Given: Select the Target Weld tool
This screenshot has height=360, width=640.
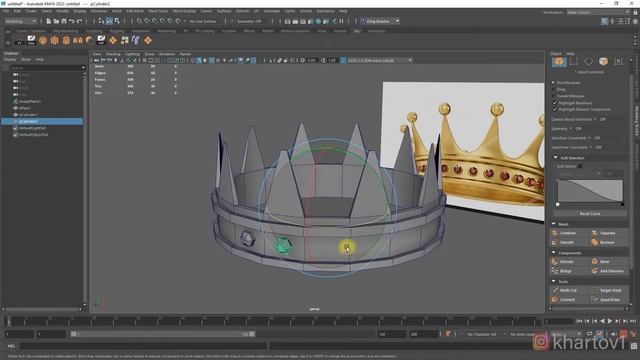Looking at the screenshot, I should tap(609, 290).
